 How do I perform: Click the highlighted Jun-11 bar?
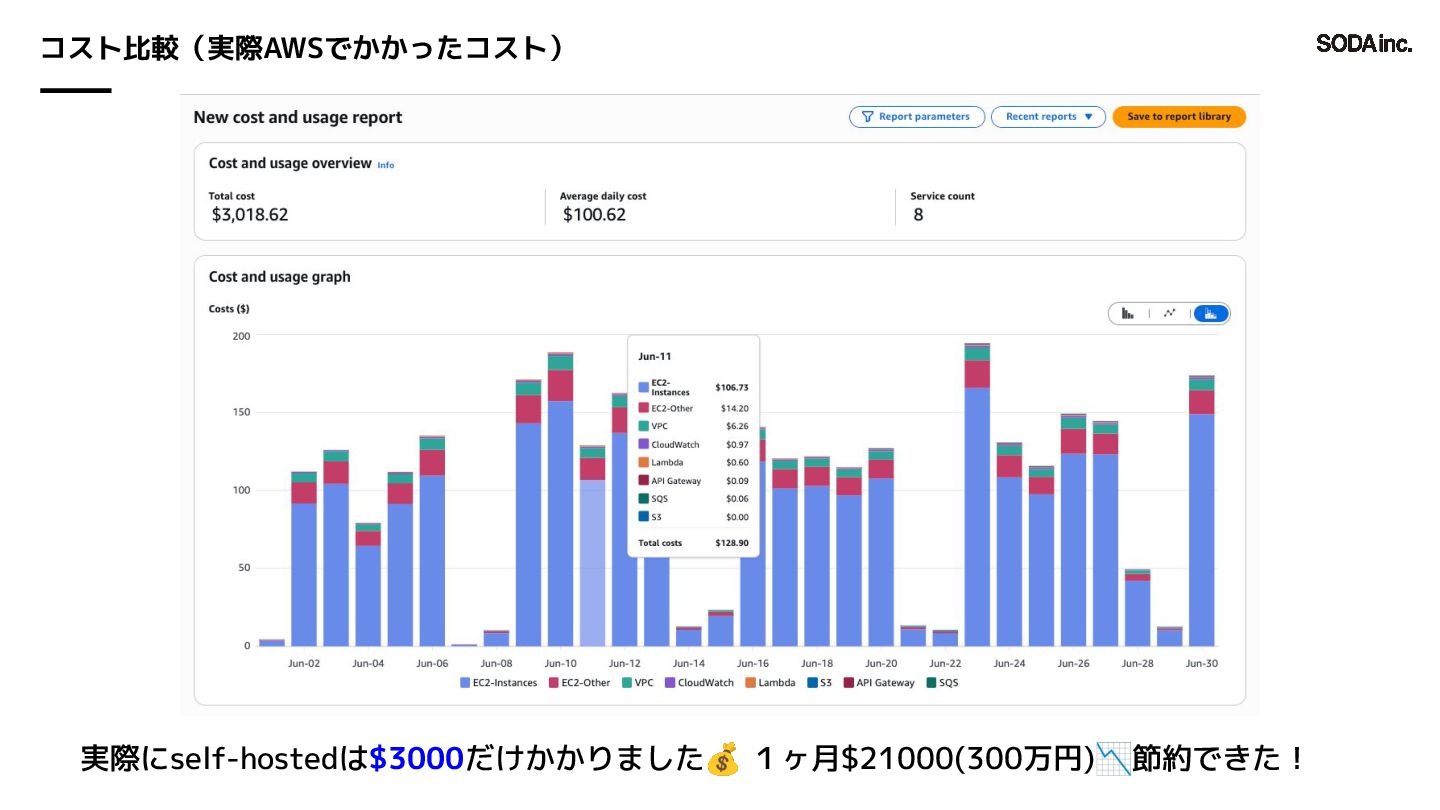pos(593,546)
